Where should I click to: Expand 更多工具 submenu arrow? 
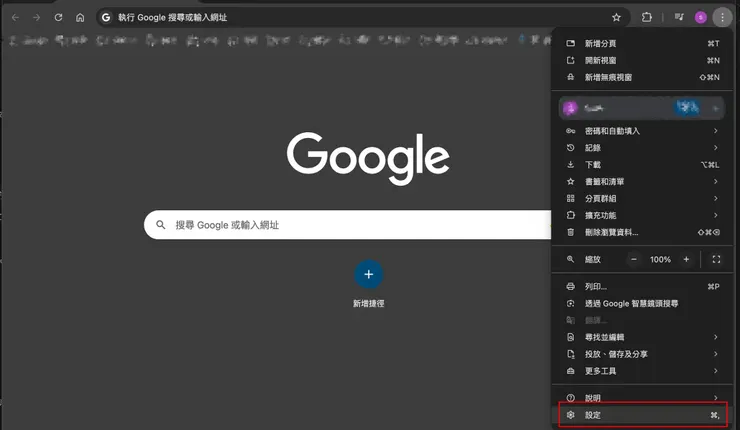click(715, 371)
